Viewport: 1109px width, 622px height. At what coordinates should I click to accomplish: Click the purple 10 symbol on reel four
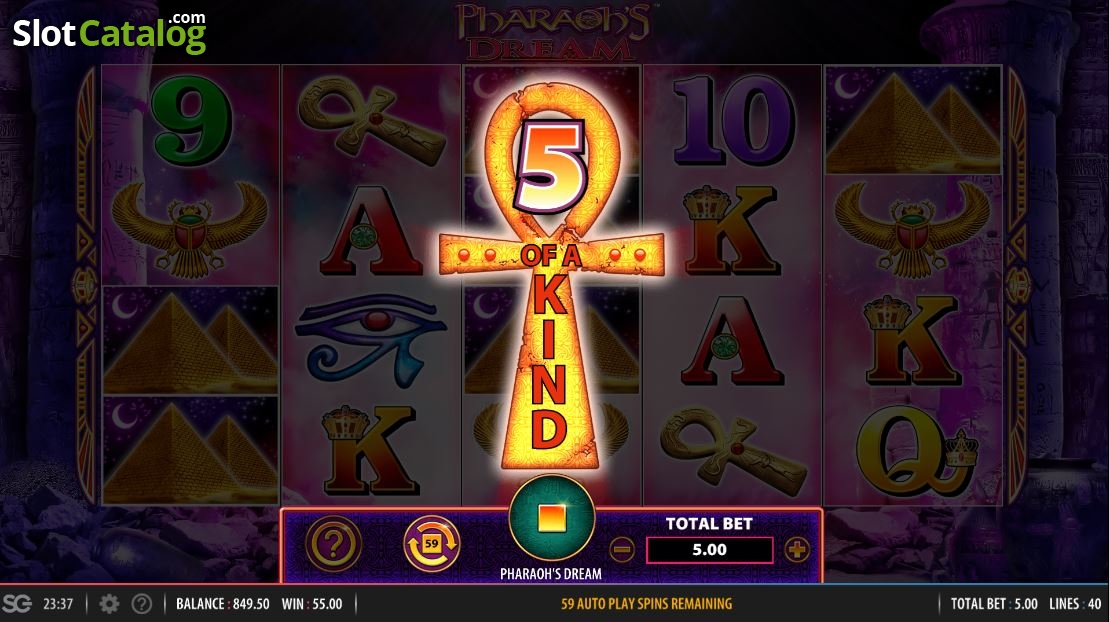point(733,120)
